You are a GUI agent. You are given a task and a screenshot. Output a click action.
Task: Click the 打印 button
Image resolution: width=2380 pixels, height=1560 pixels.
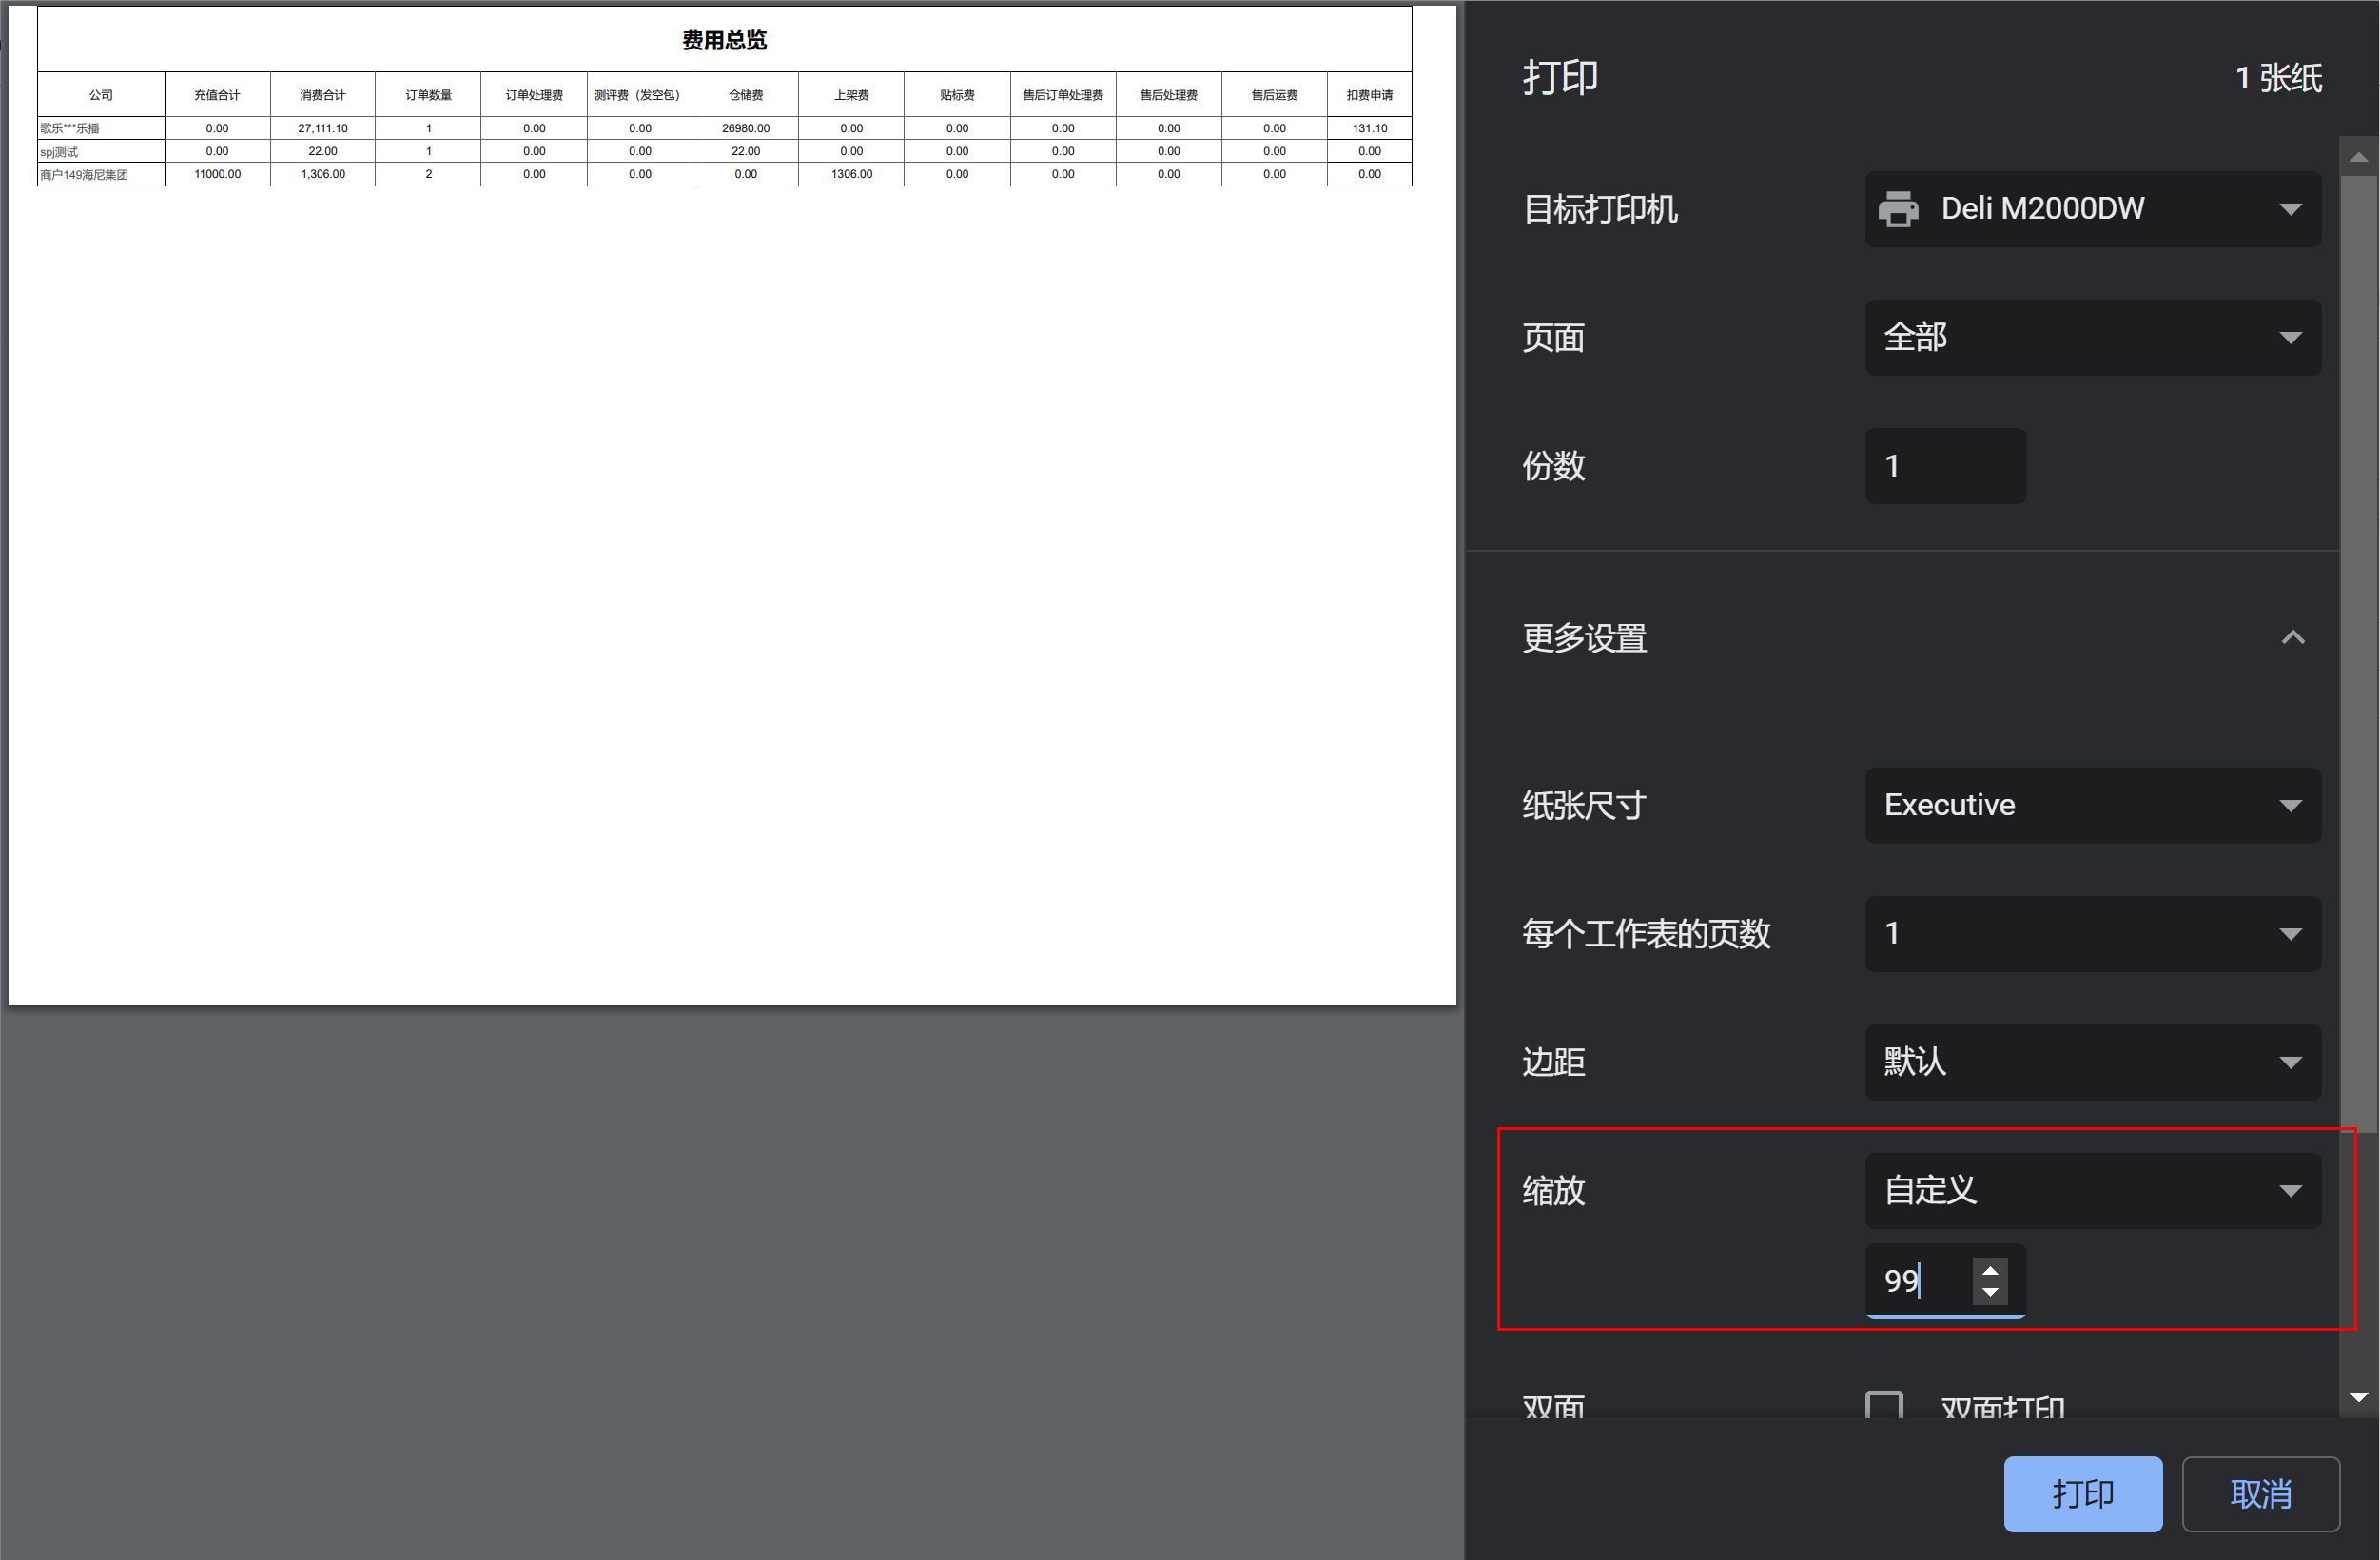click(x=2083, y=1493)
